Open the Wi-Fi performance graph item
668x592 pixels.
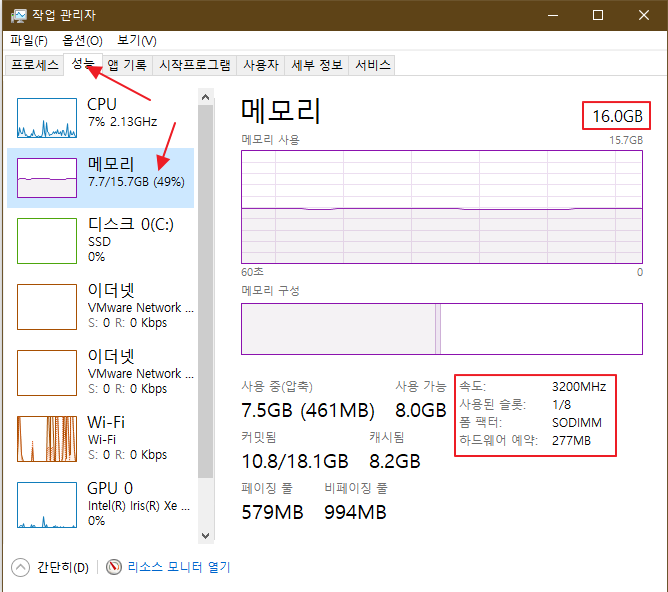tap(47, 439)
